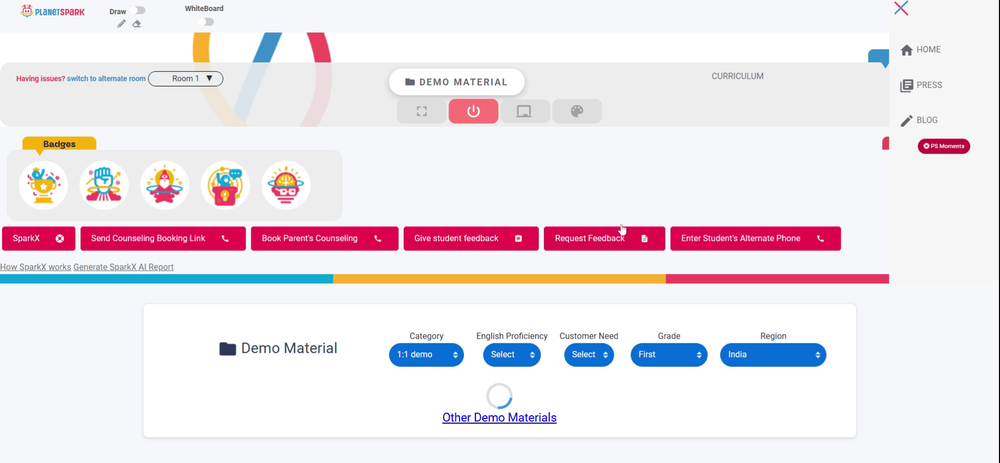Open the Curriculum tab
This screenshot has width=1000, height=463.
(x=737, y=76)
